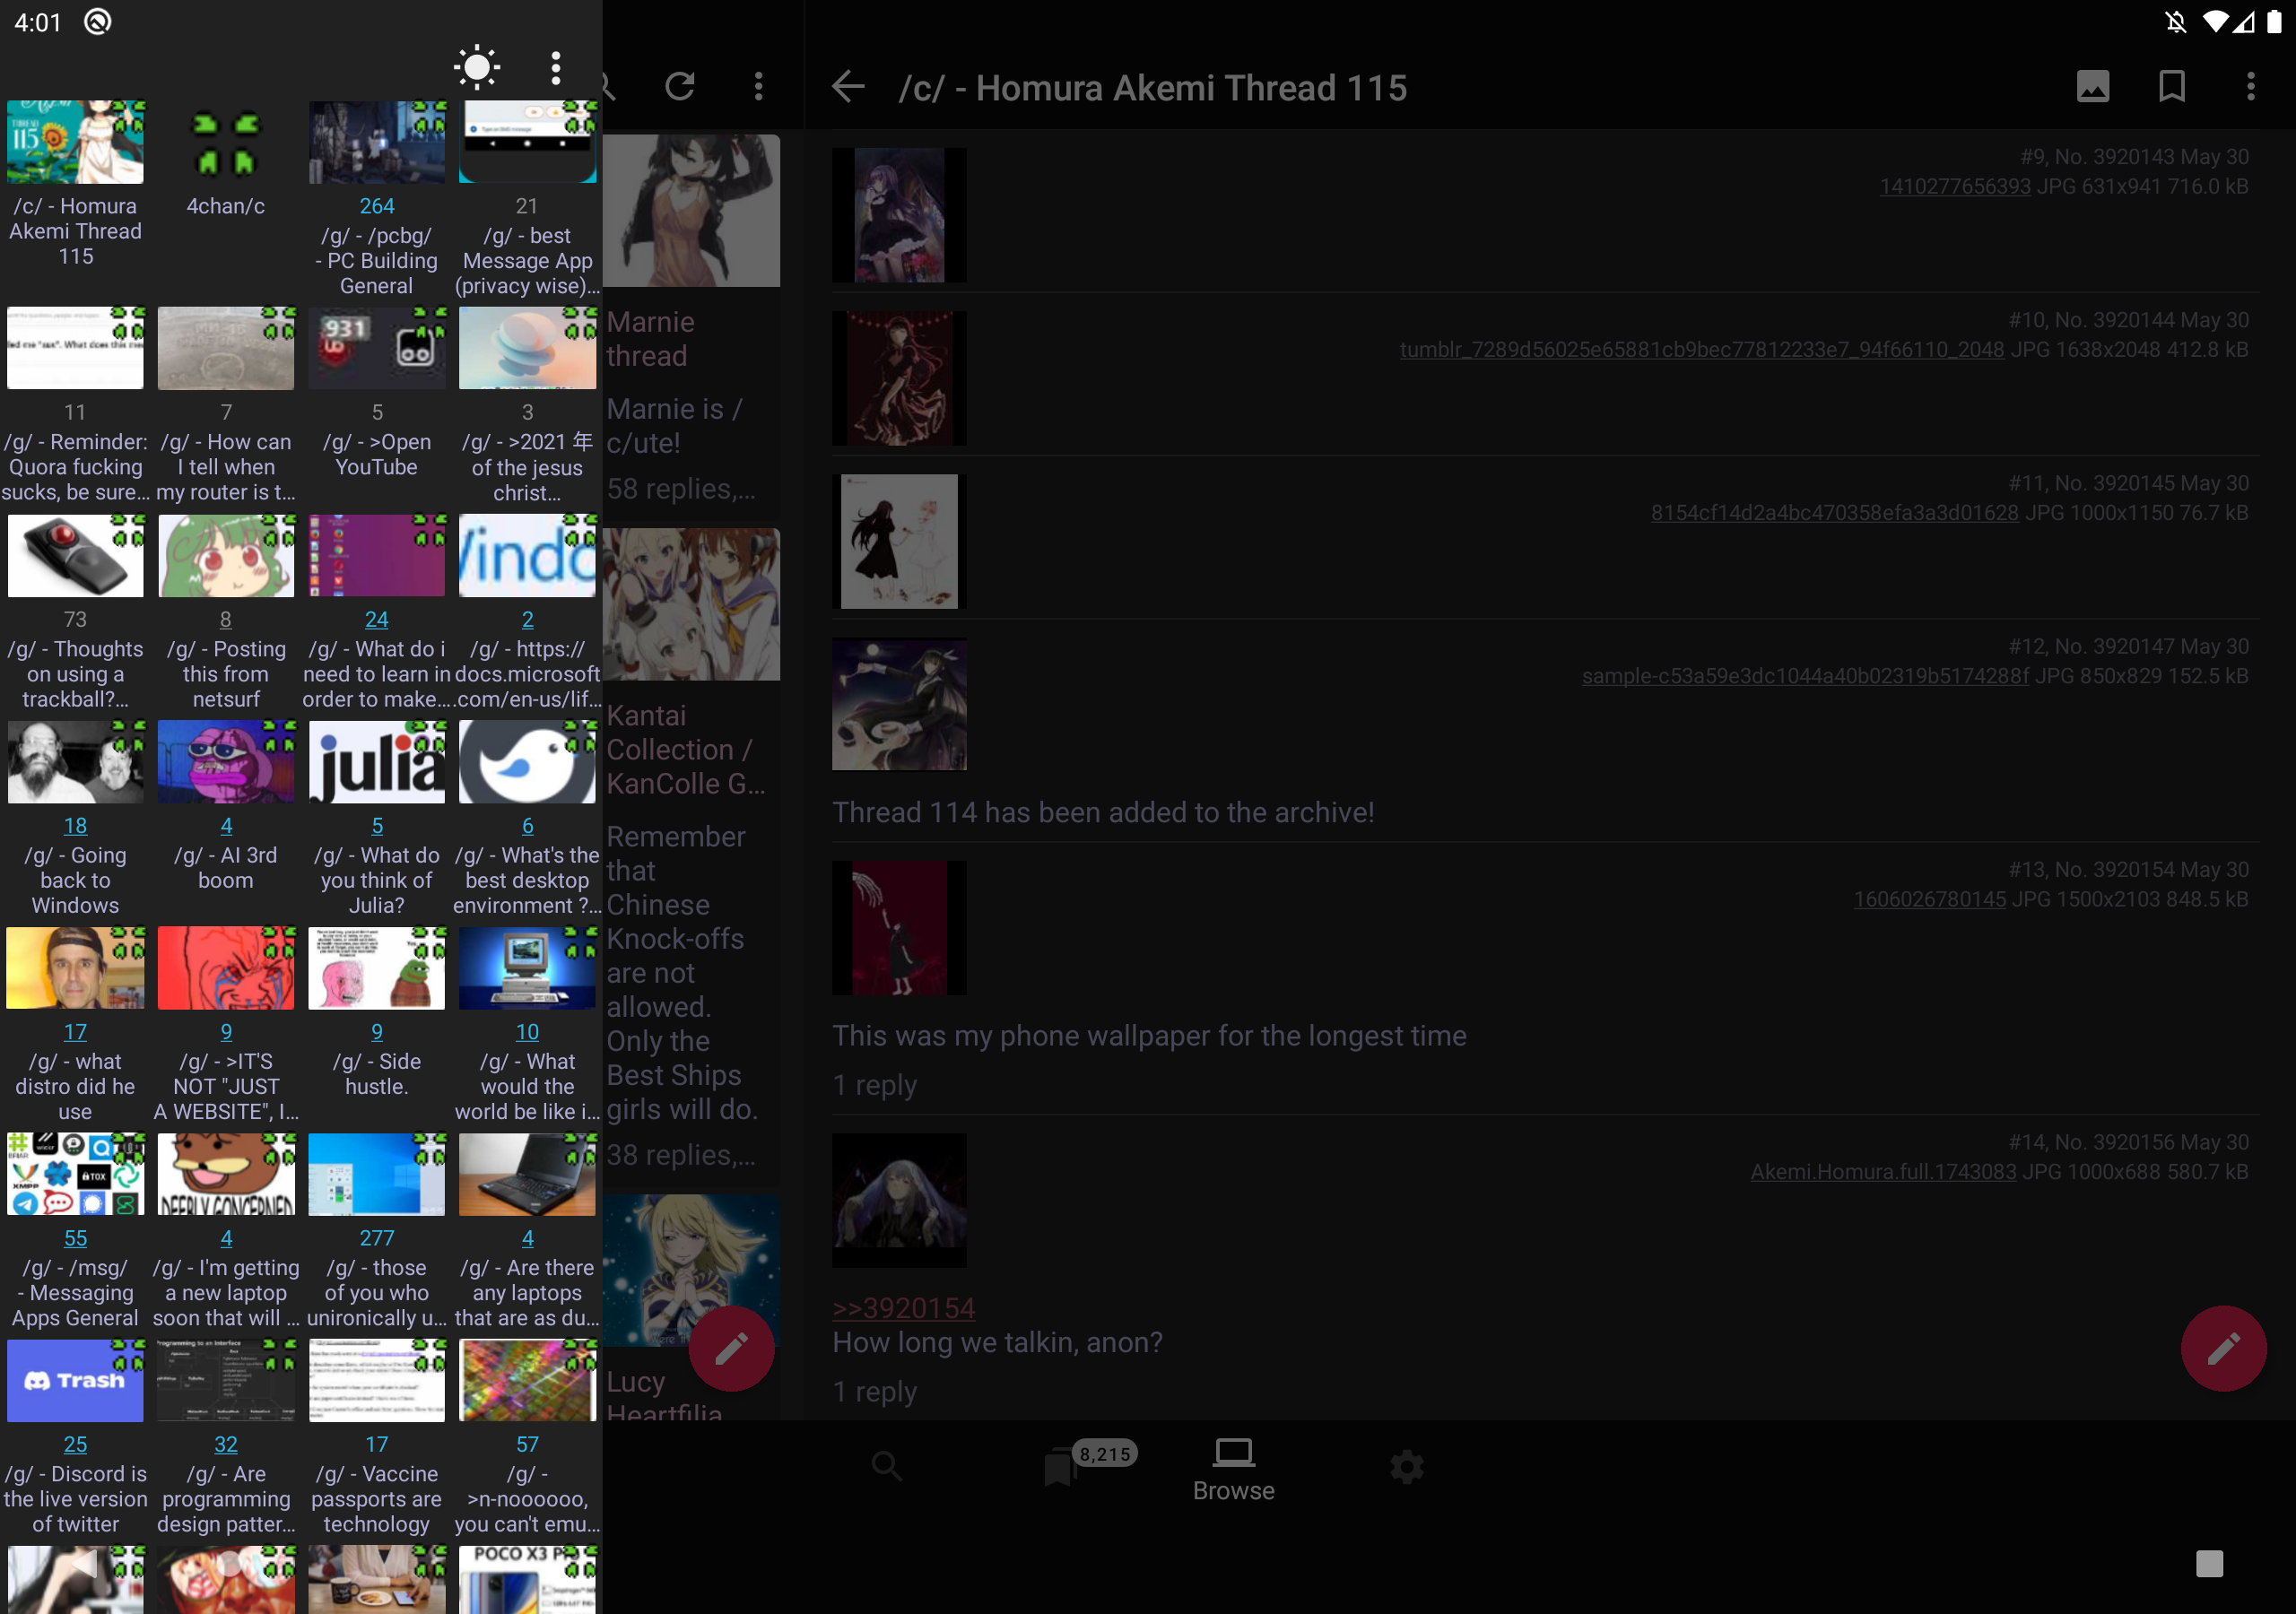2296x1614 pixels.
Task: Toggle the day/night theme sun icon
Action: [477, 68]
